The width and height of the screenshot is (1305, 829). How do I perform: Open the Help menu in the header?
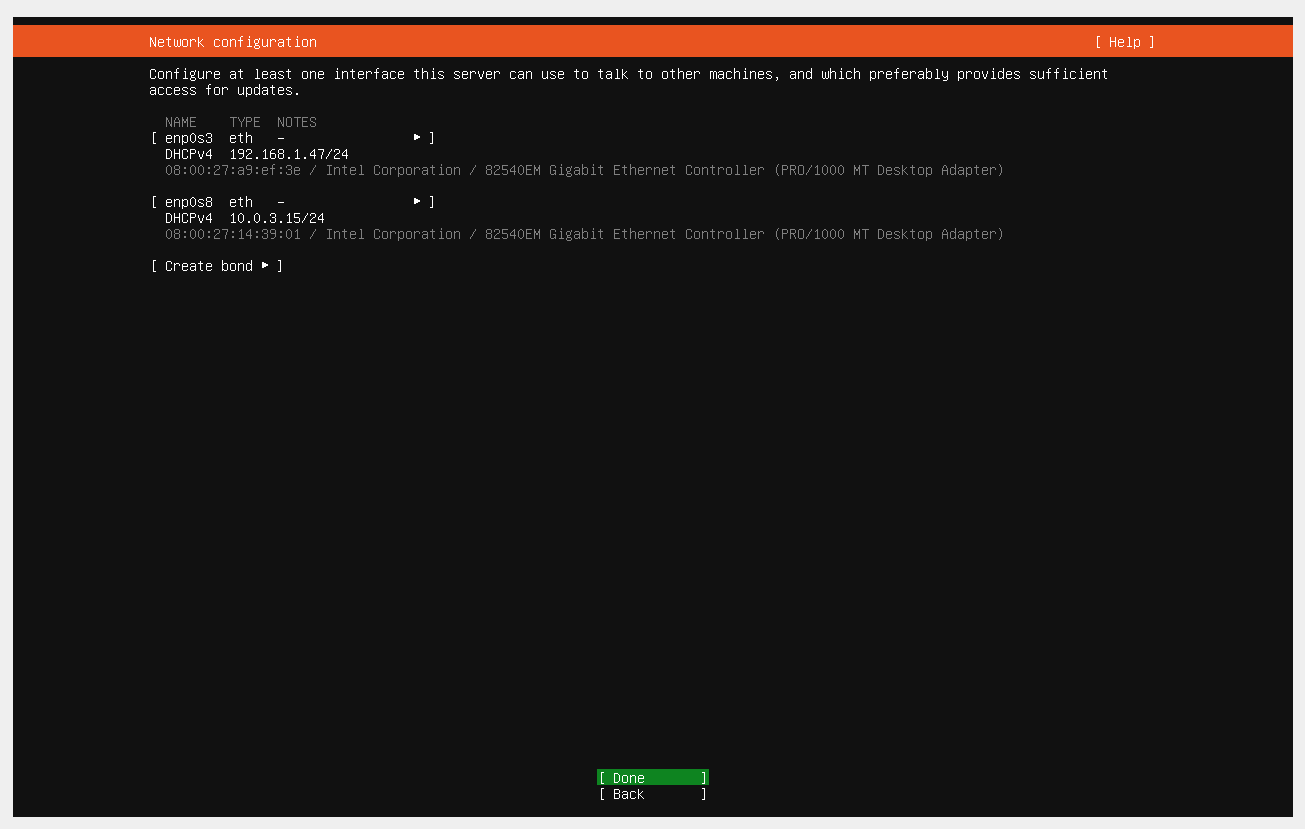click(x=1124, y=42)
